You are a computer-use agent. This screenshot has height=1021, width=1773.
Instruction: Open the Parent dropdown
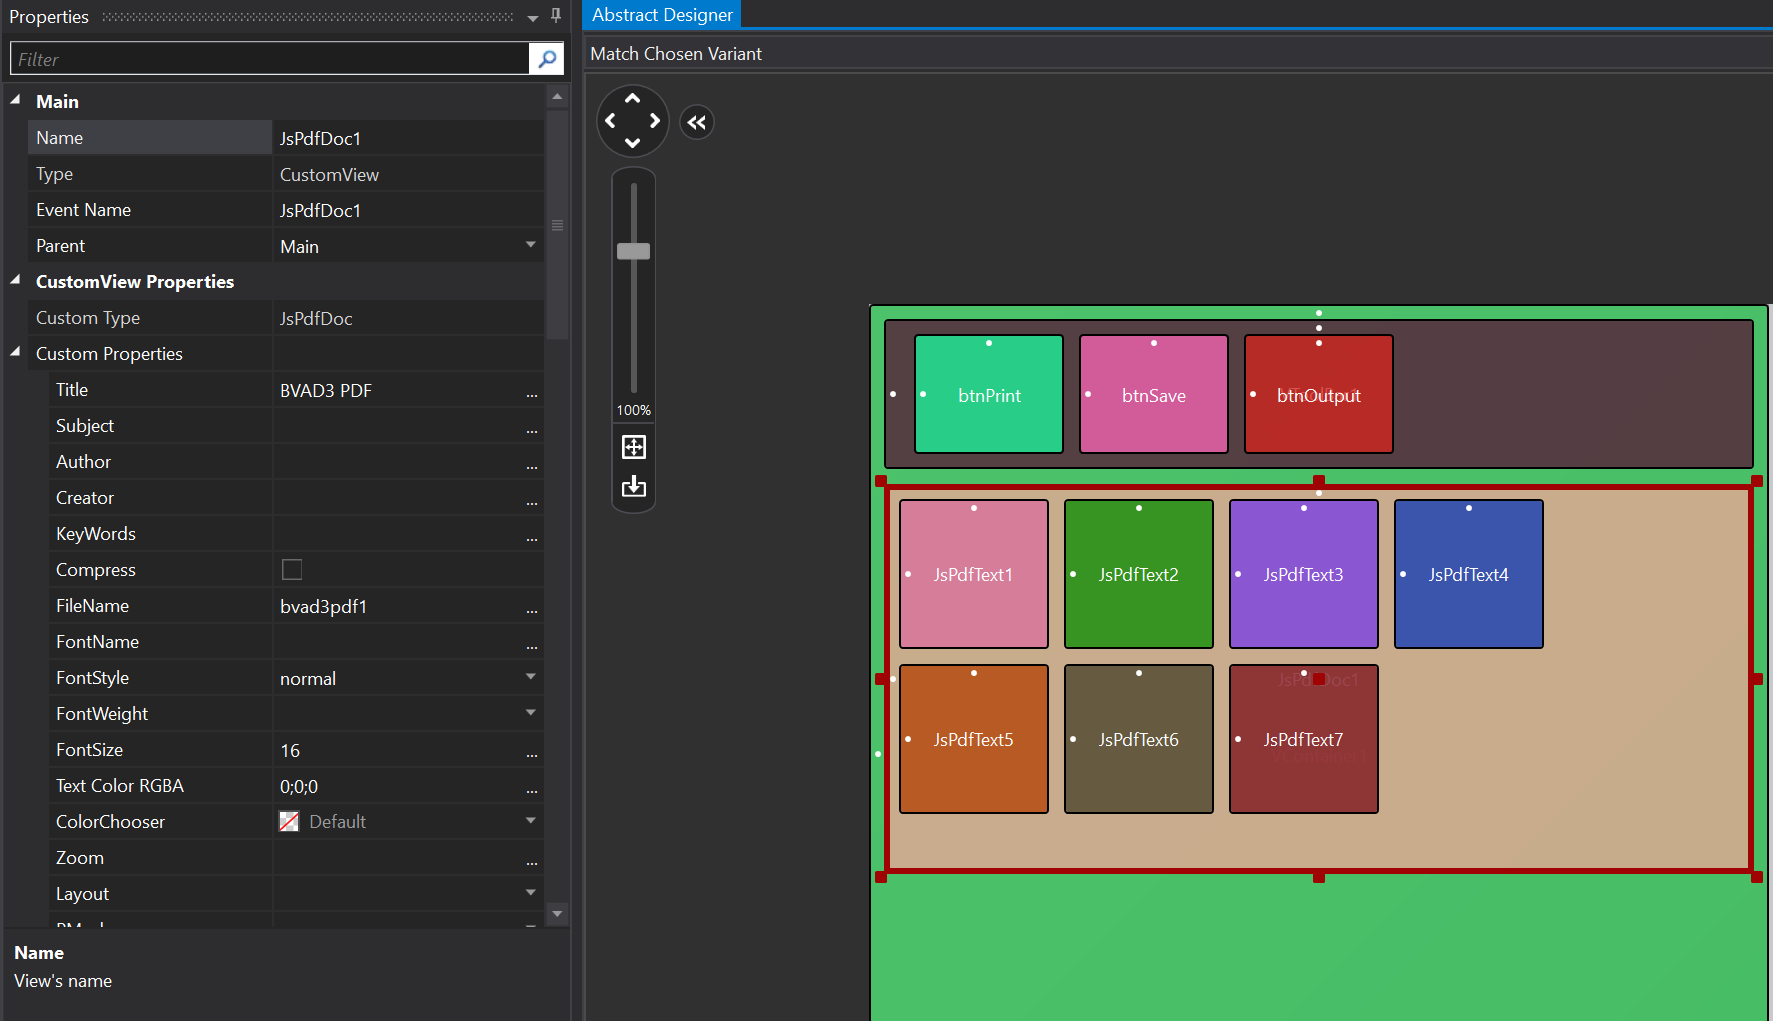click(x=530, y=246)
